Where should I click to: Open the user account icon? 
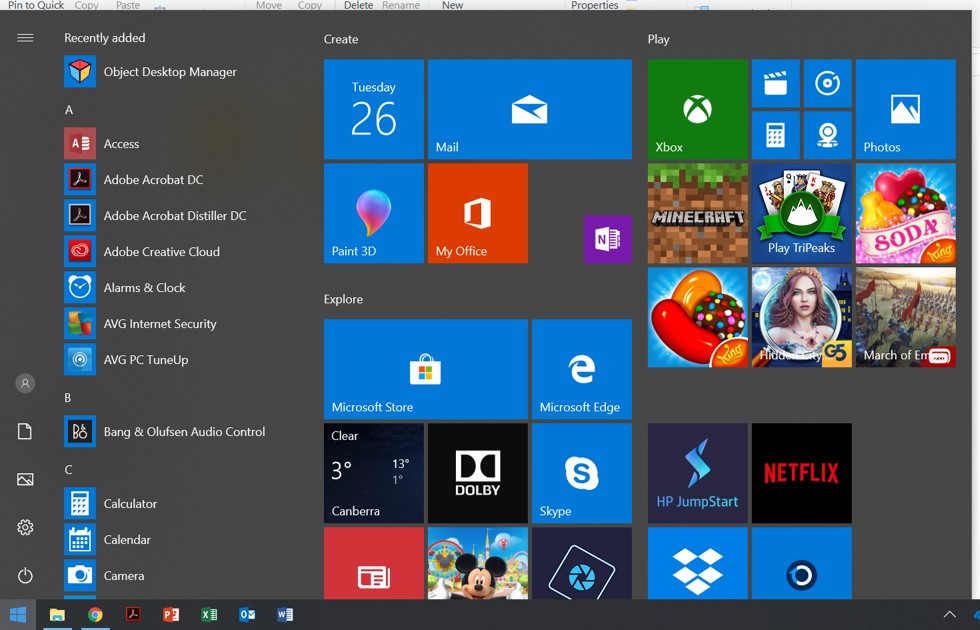25,384
